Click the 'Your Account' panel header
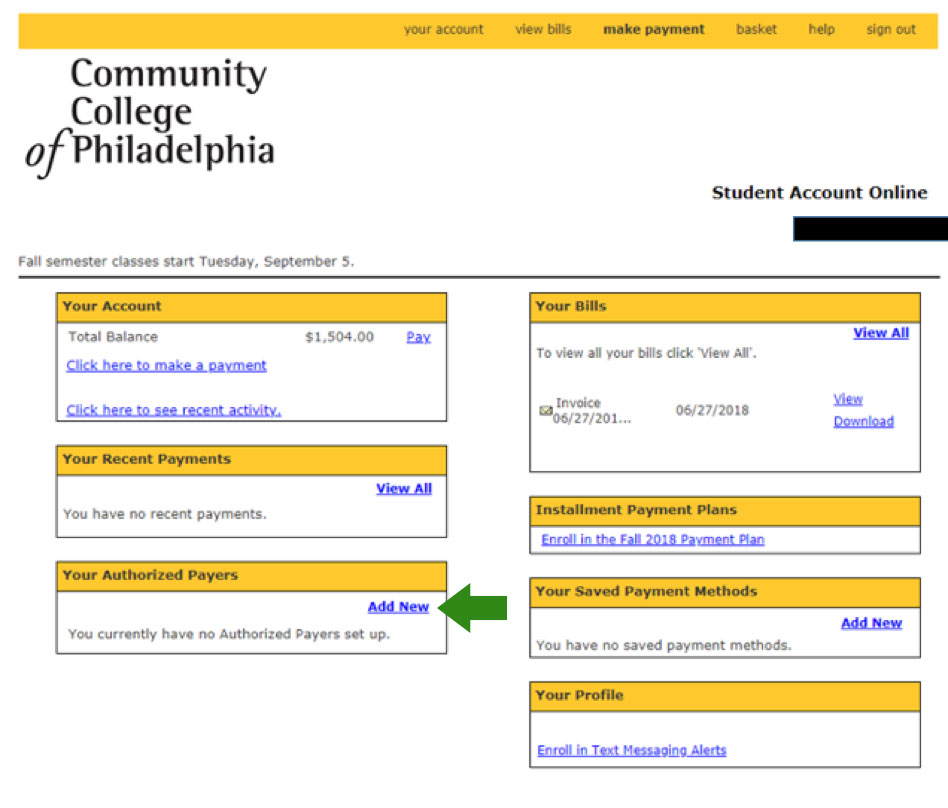 [x=252, y=307]
